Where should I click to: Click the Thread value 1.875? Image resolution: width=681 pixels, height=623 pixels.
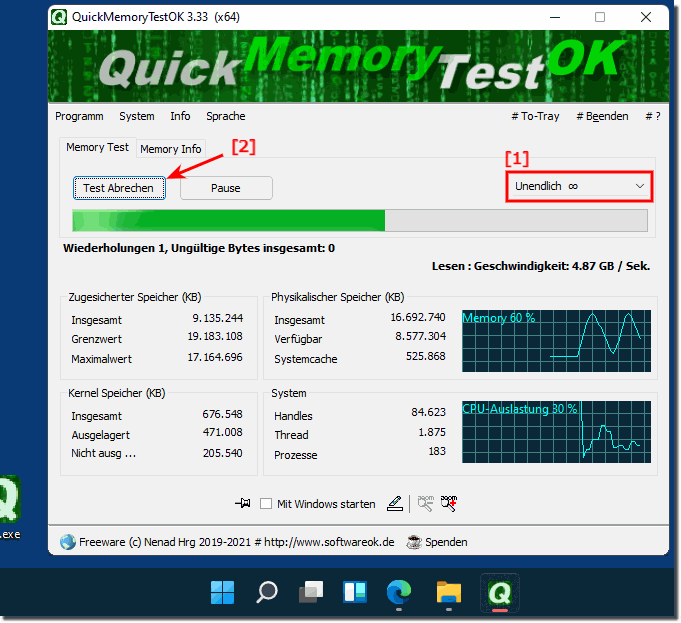(x=432, y=432)
